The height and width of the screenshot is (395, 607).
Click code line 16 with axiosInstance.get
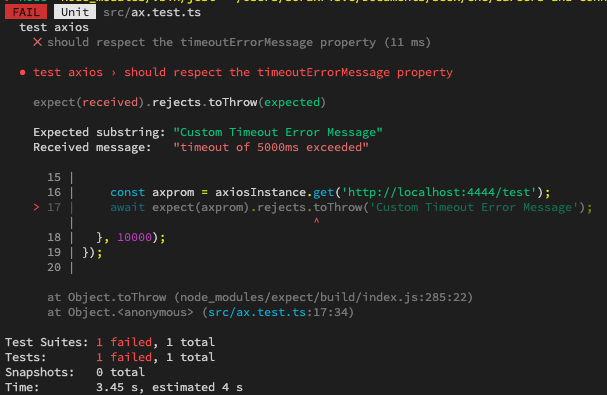330,192
